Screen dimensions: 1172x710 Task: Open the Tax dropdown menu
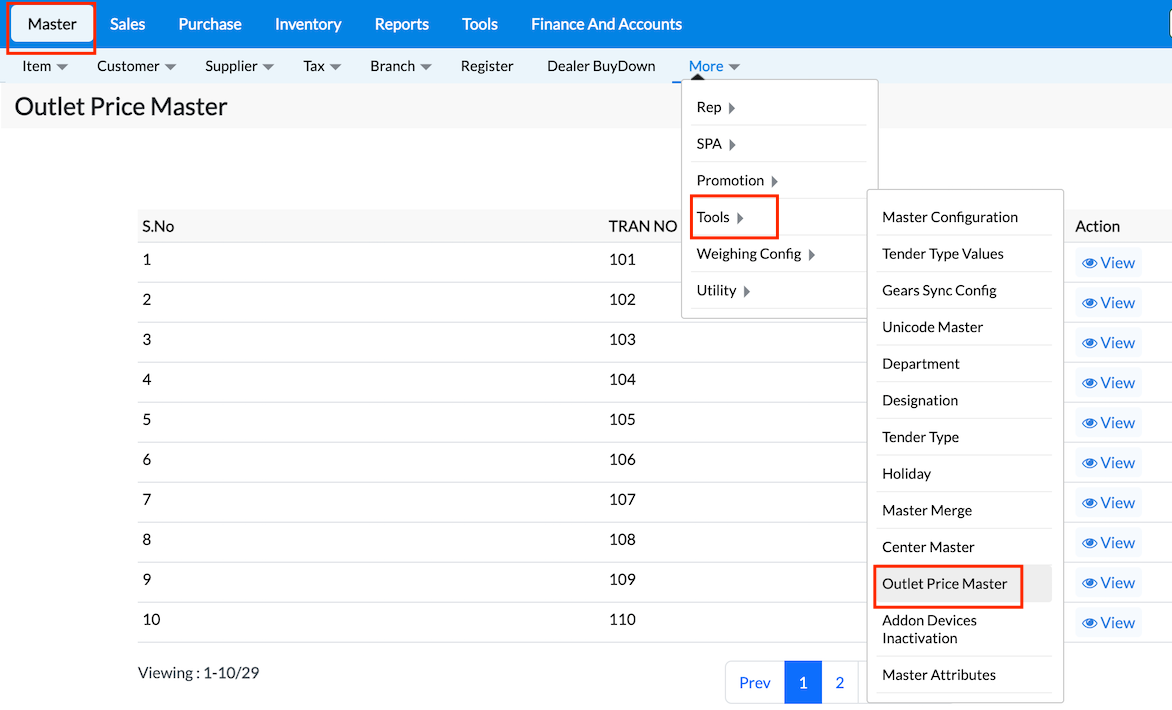(x=322, y=66)
